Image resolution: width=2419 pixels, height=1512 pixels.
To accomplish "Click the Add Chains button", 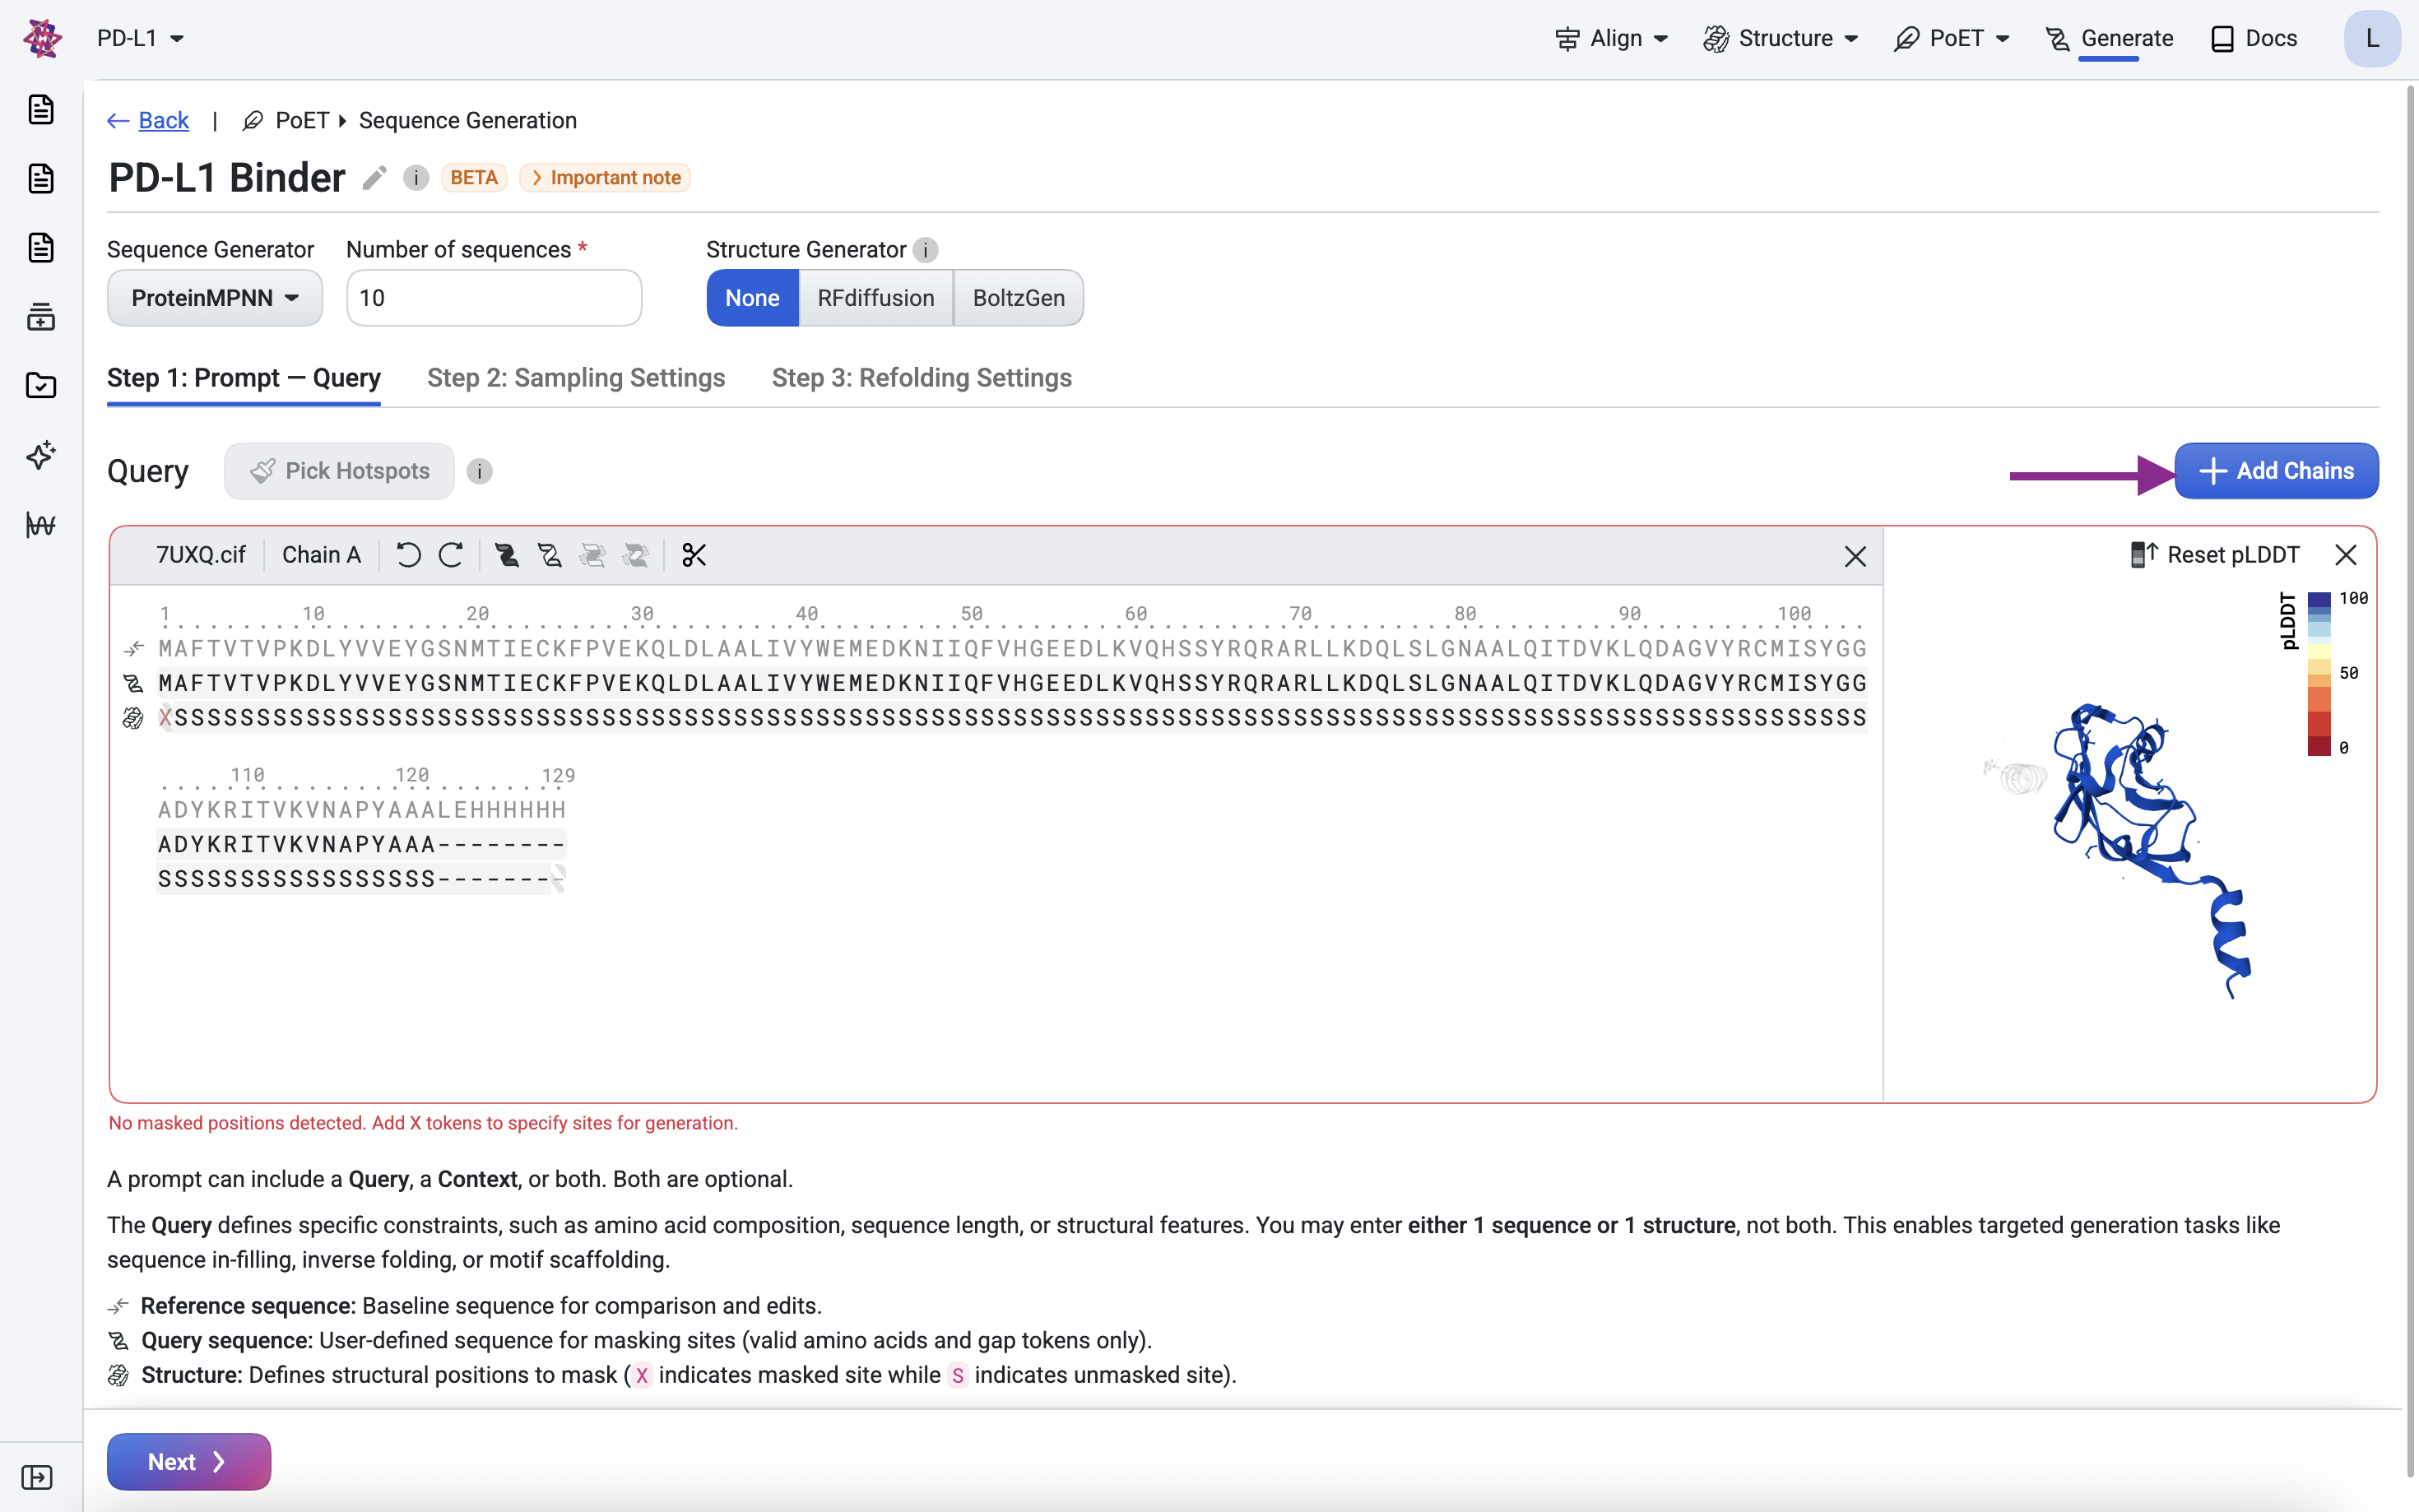I will click(x=2276, y=471).
